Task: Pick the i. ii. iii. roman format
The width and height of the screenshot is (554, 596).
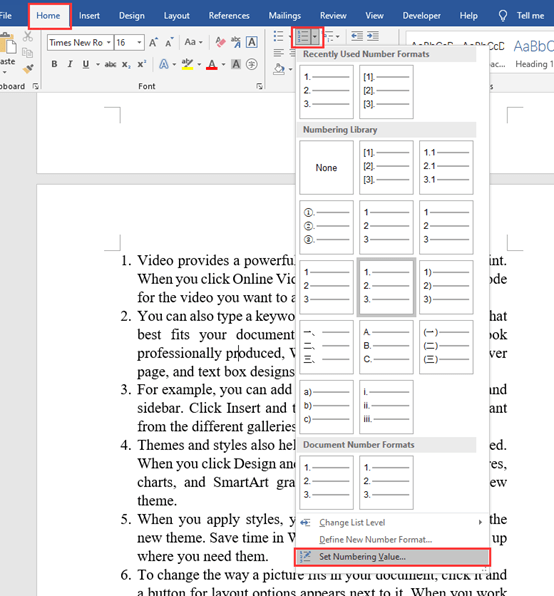Action: [x=386, y=407]
